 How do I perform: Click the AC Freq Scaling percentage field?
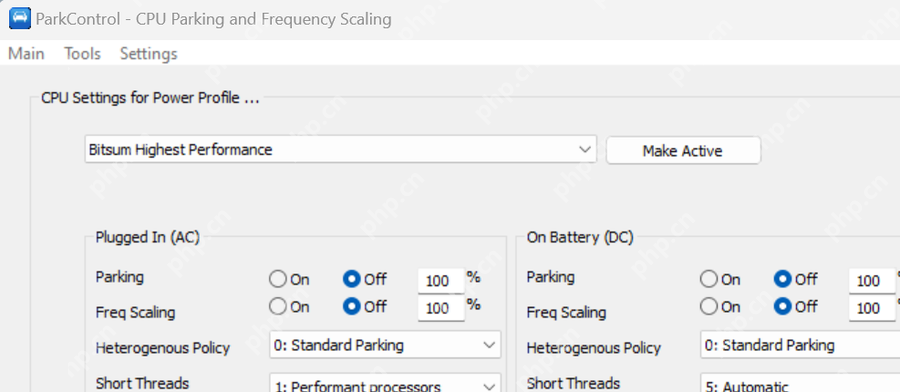[441, 308]
